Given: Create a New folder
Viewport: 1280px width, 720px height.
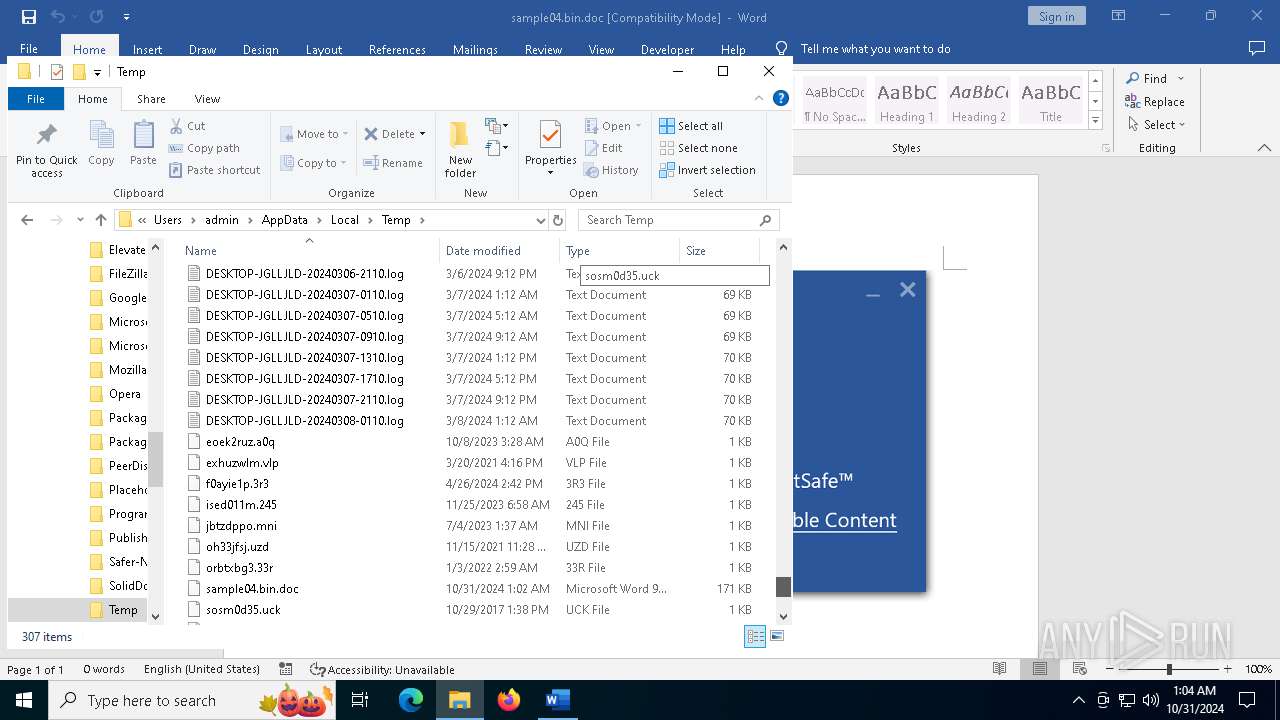Looking at the screenshot, I should pyautogui.click(x=460, y=148).
